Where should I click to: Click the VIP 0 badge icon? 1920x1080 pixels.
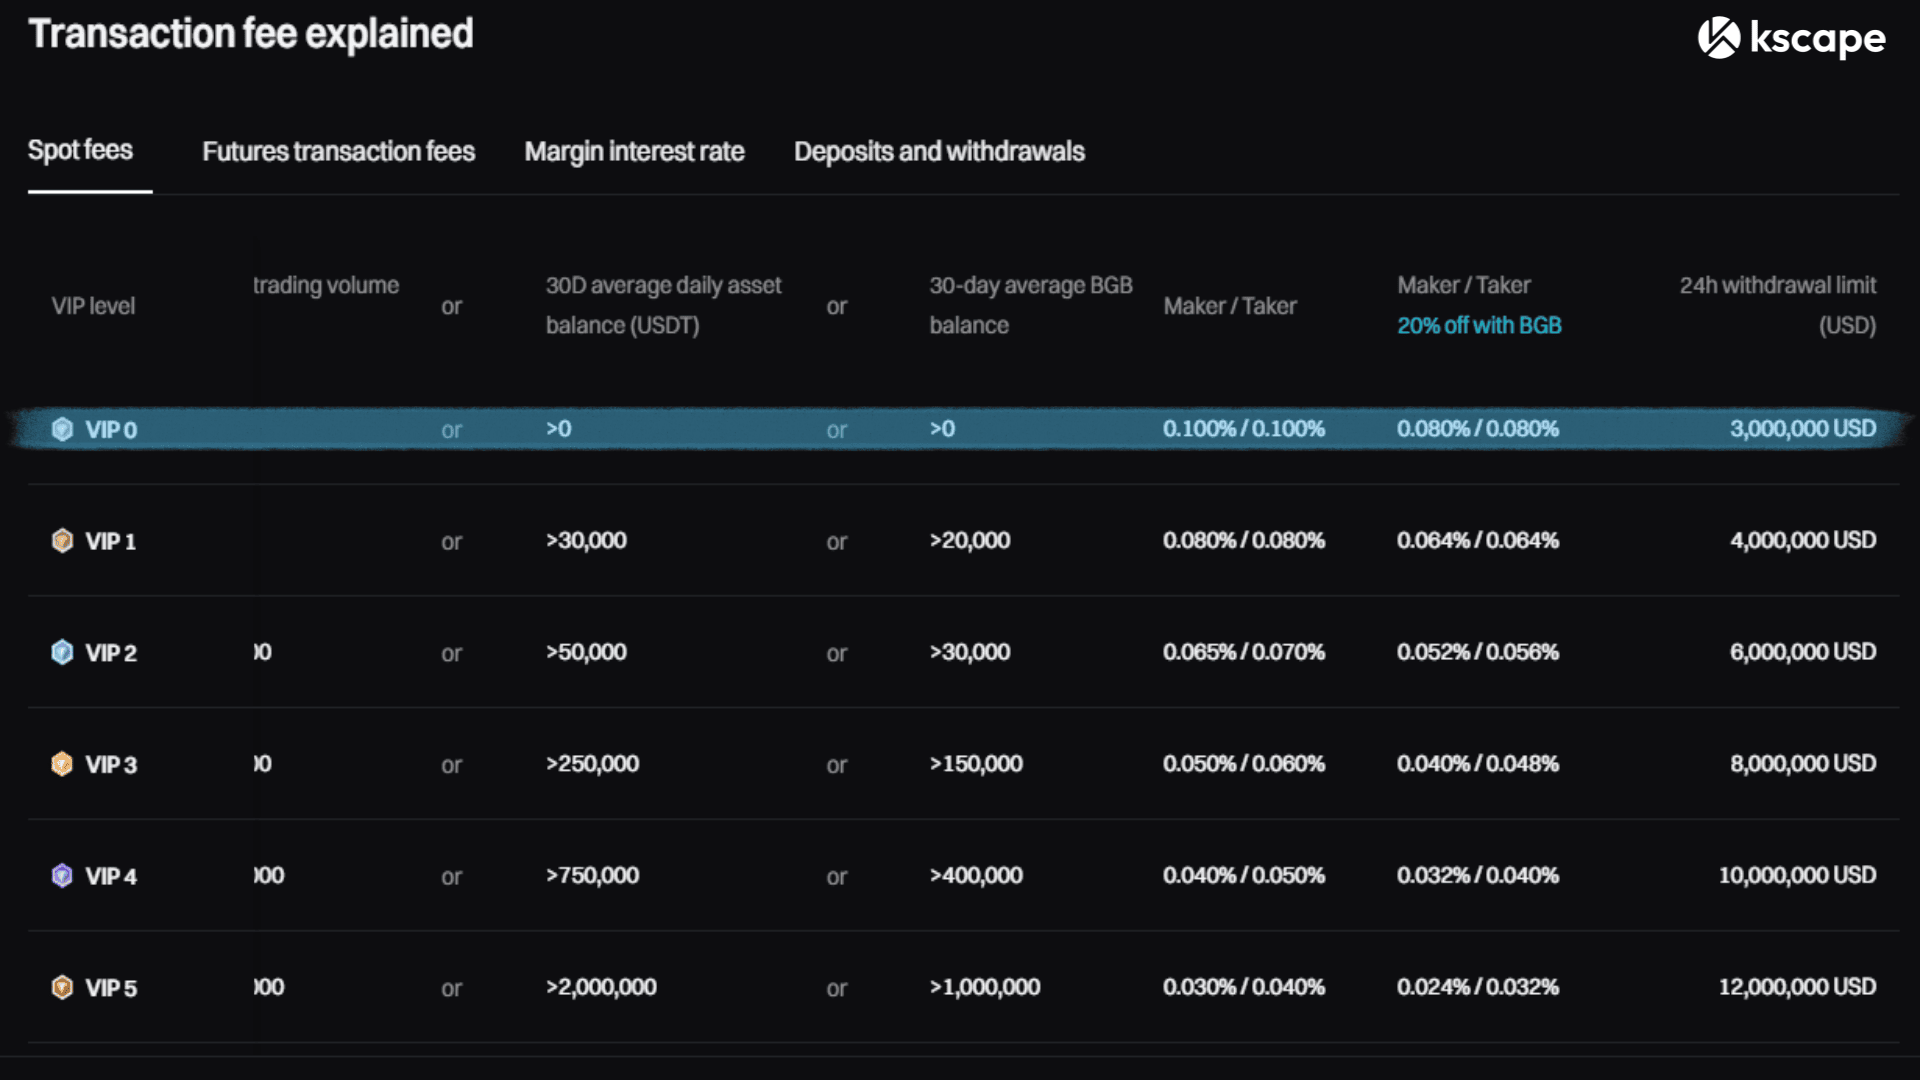pos(62,429)
